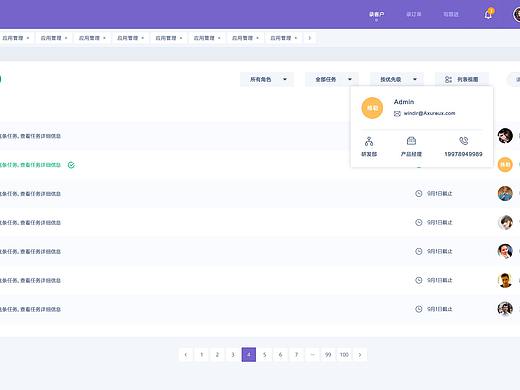Click the orange avatar on the completed task row
The image size is (520, 390).
point(505,165)
